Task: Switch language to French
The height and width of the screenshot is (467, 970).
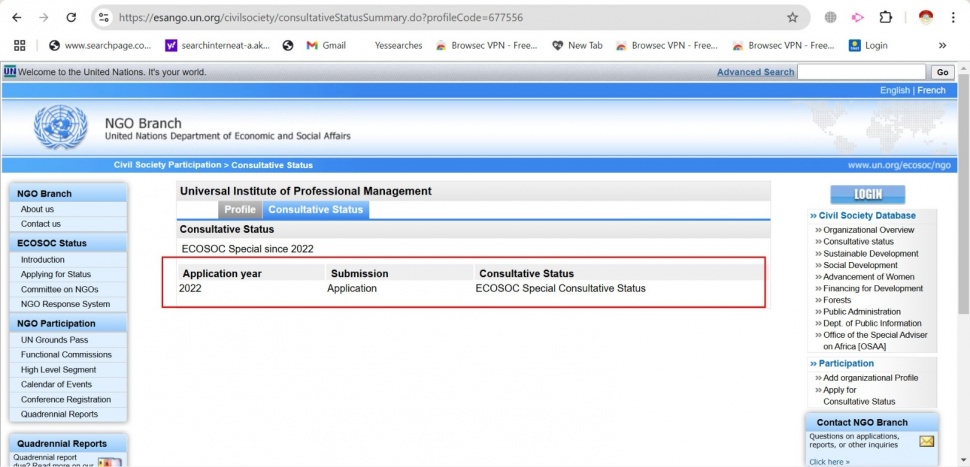Action: [931, 90]
